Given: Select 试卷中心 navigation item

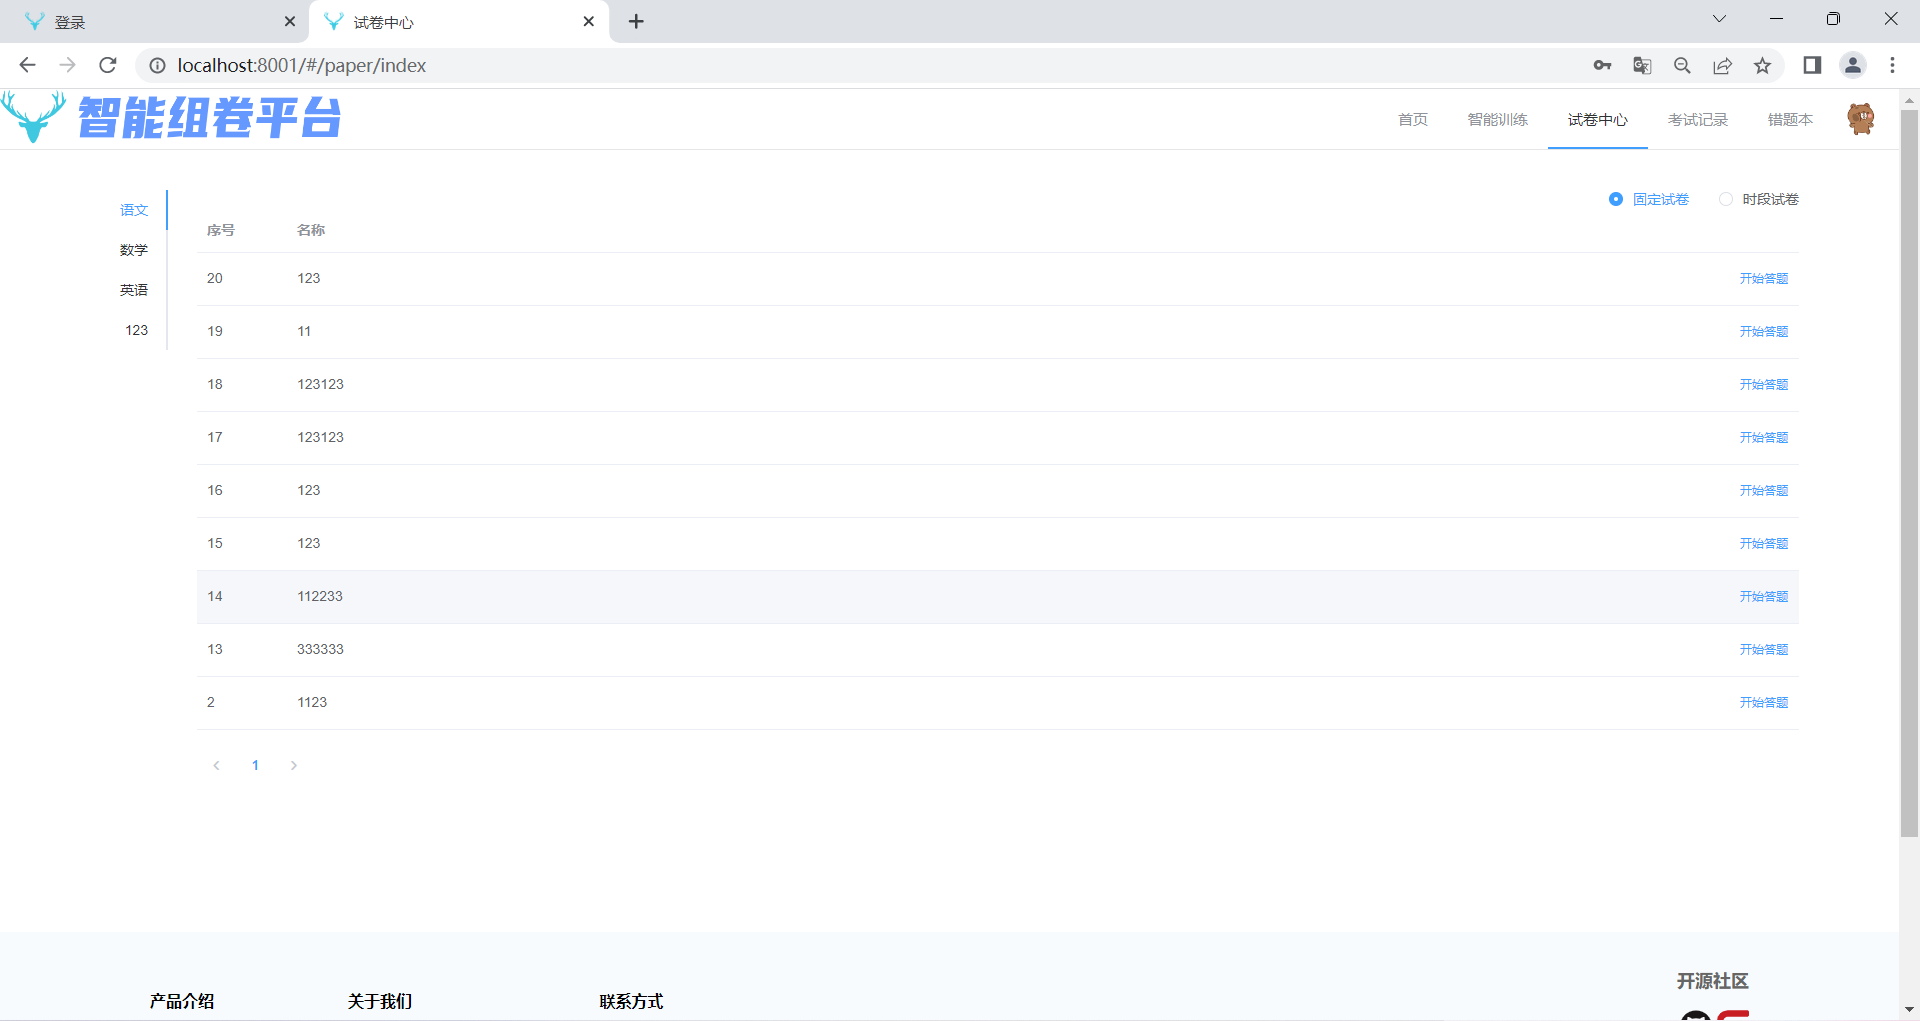Looking at the screenshot, I should [x=1597, y=120].
